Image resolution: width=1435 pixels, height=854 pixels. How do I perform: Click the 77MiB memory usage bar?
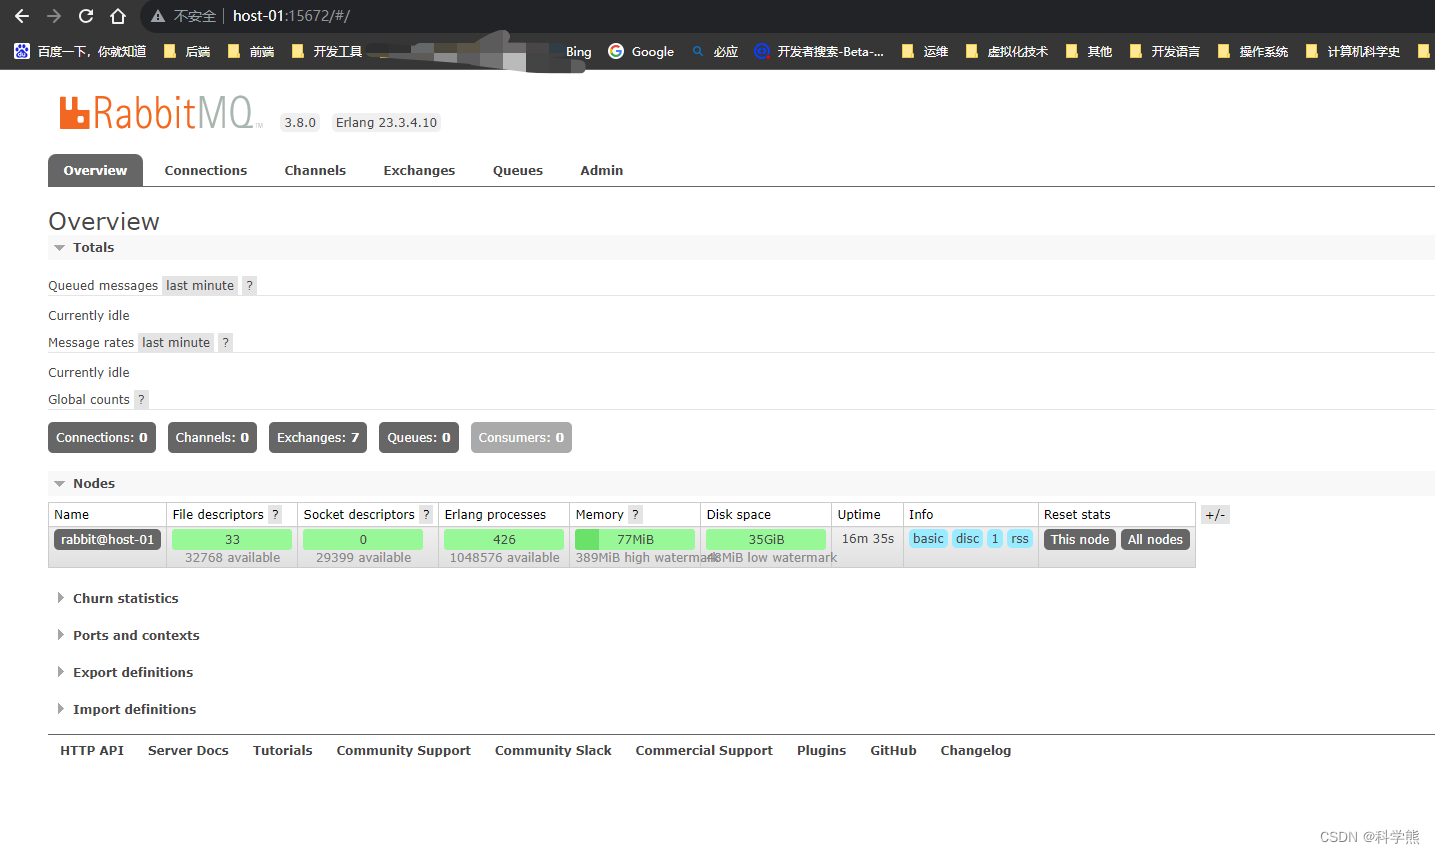point(635,540)
